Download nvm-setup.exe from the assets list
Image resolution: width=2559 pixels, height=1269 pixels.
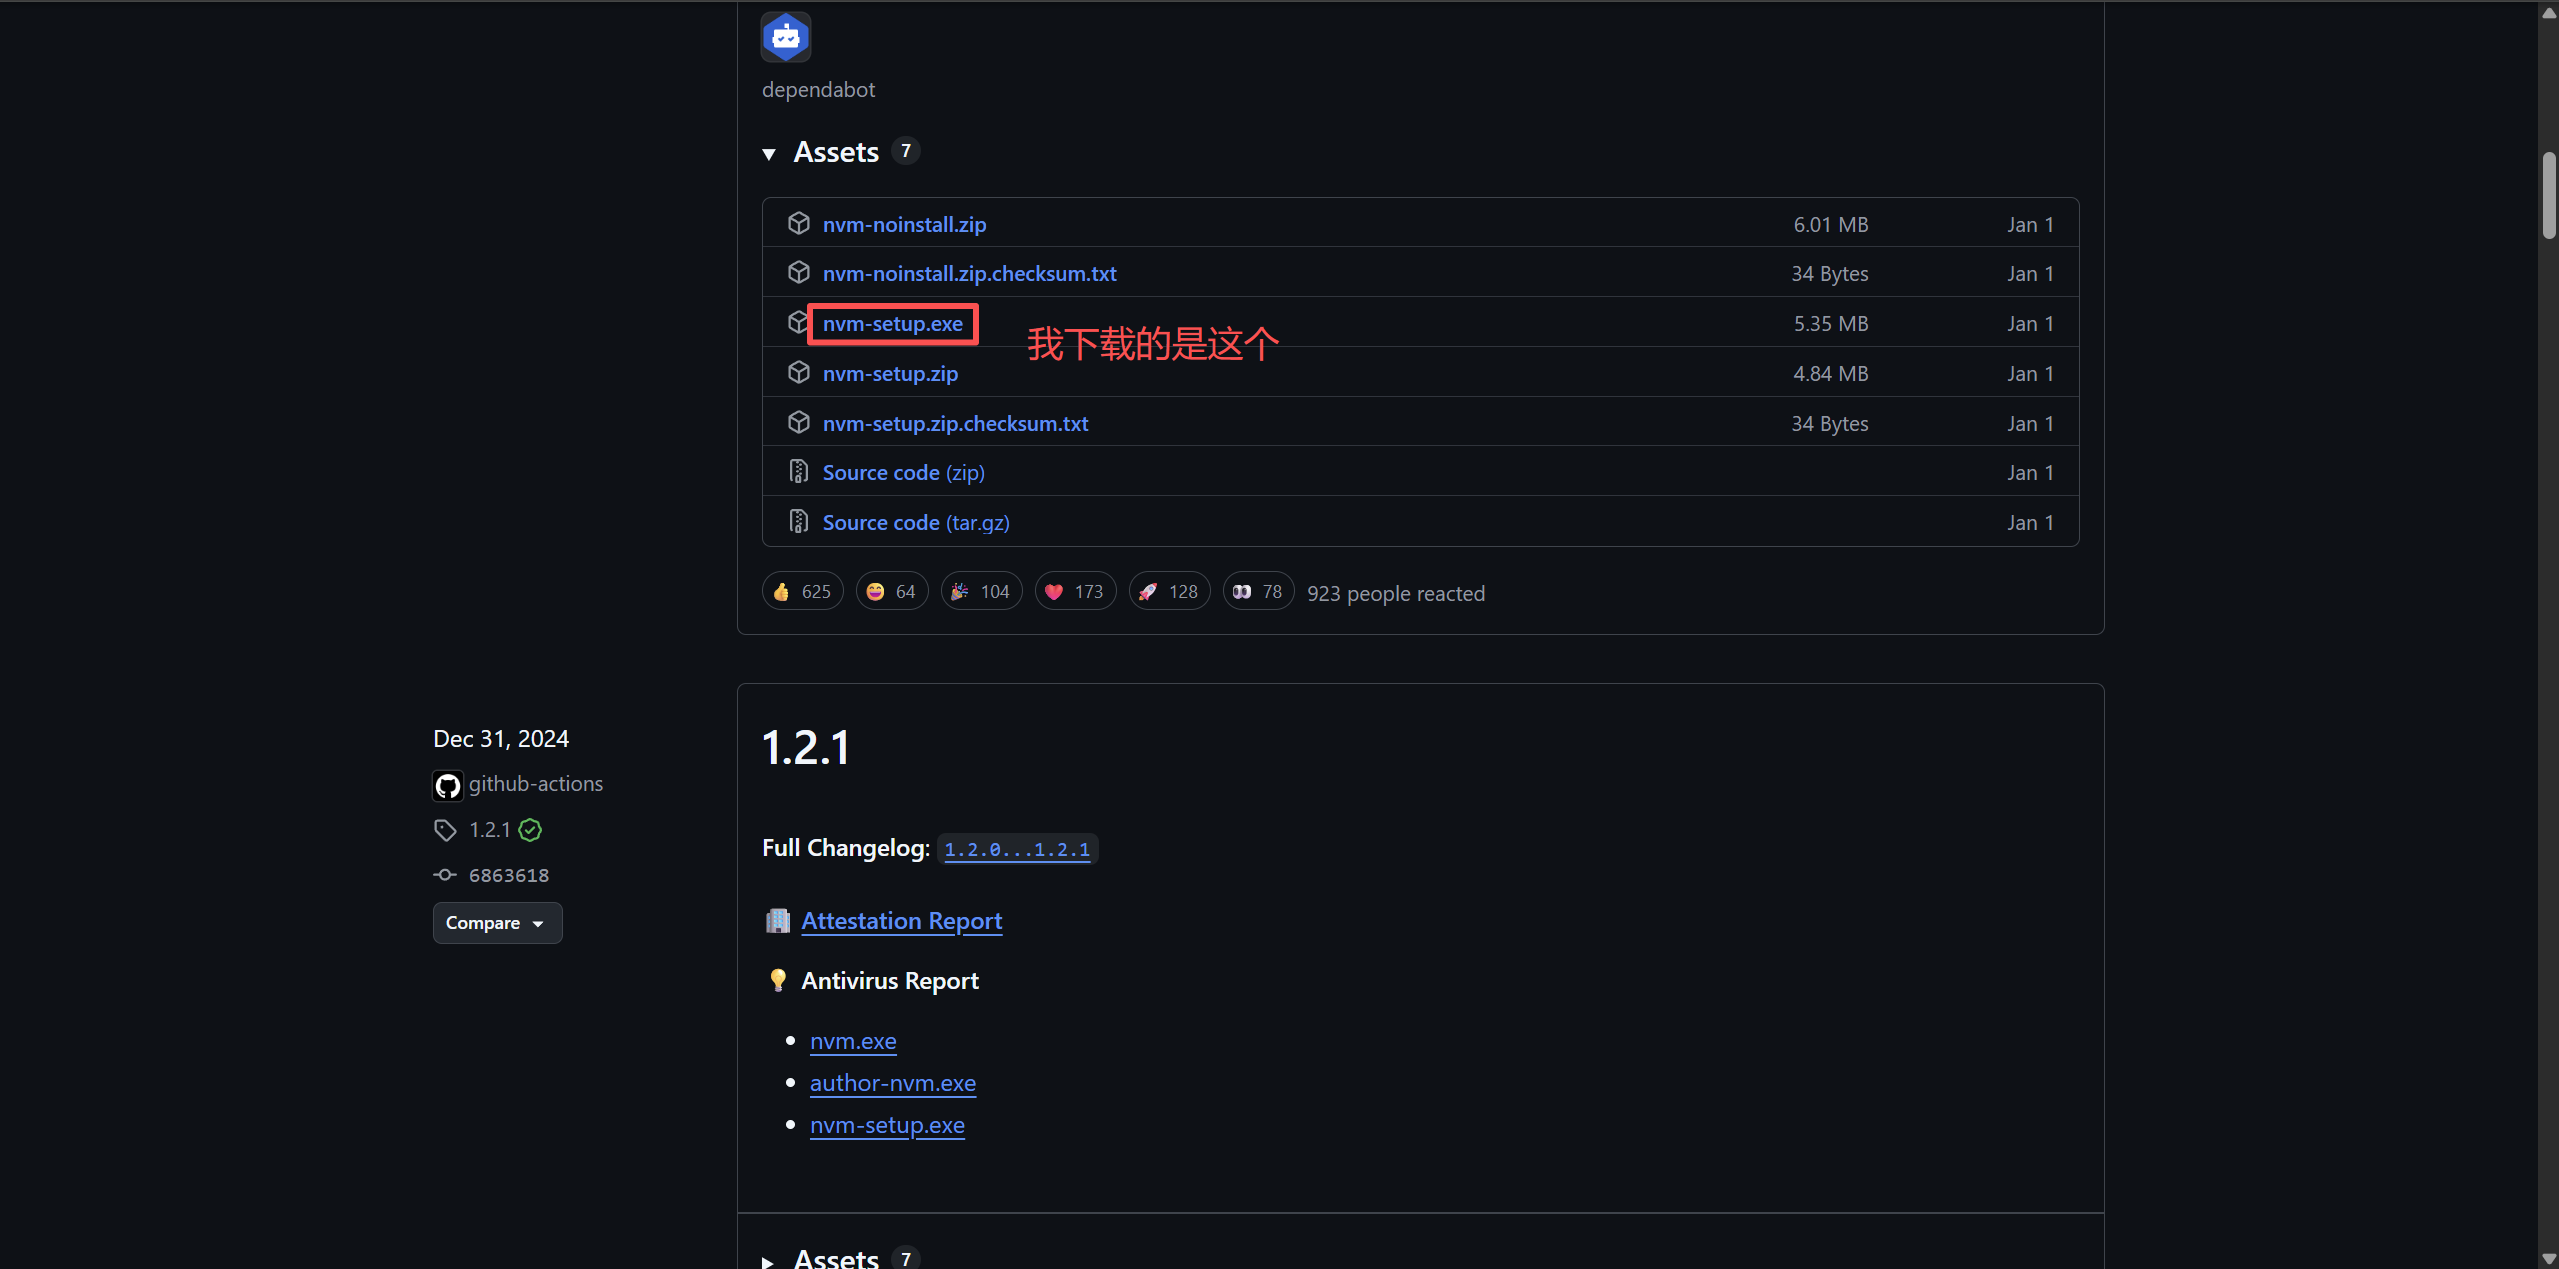pyautogui.click(x=891, y=322)
